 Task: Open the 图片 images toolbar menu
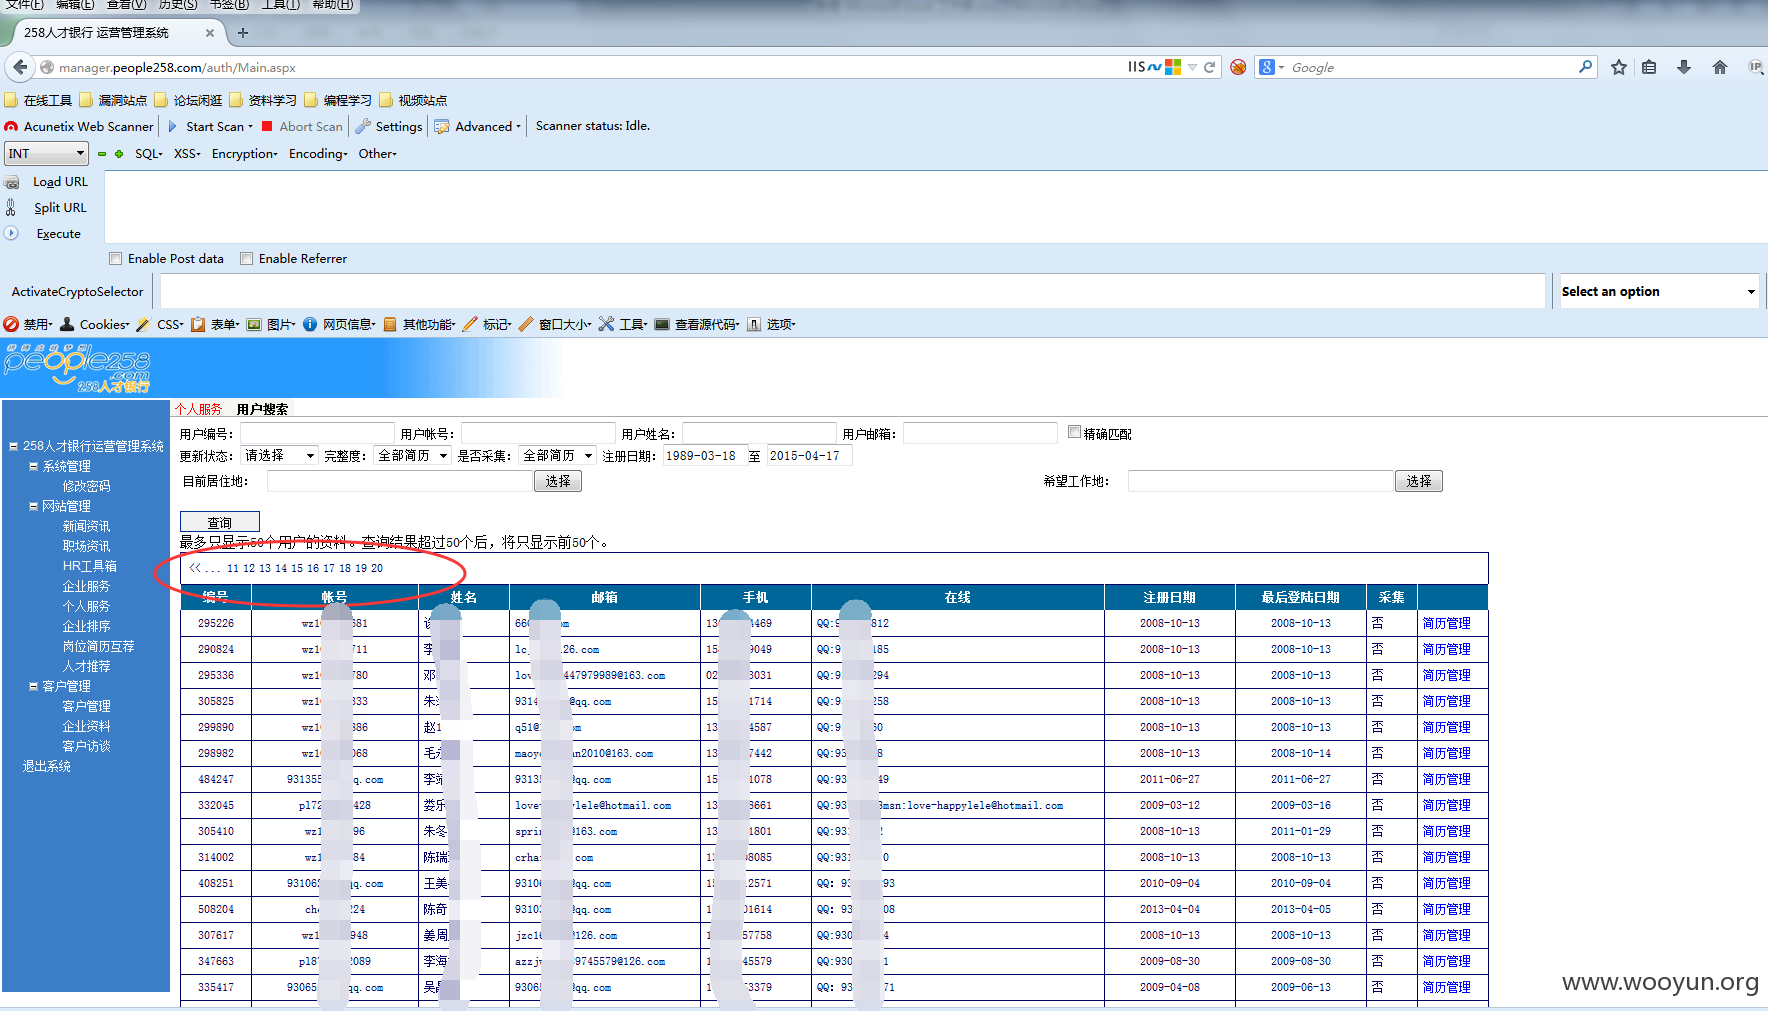tap(271, 324)
